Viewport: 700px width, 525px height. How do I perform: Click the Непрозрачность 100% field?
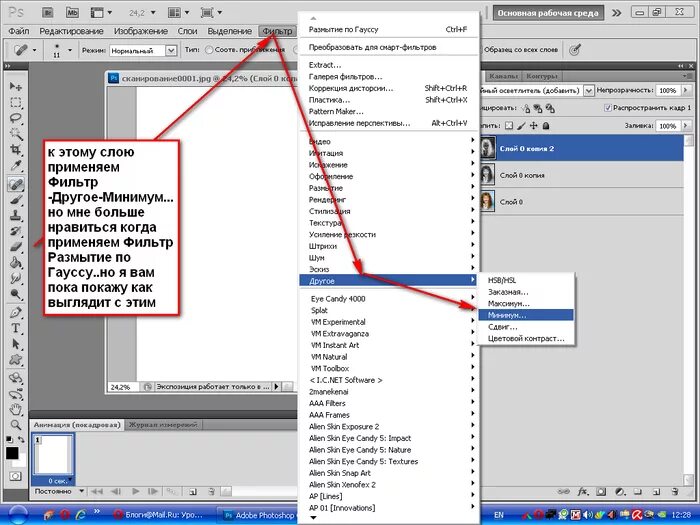point(668,90)
